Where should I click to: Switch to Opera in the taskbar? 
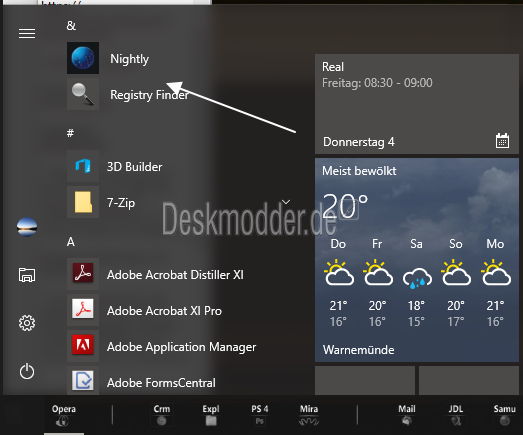click(64, 416)
